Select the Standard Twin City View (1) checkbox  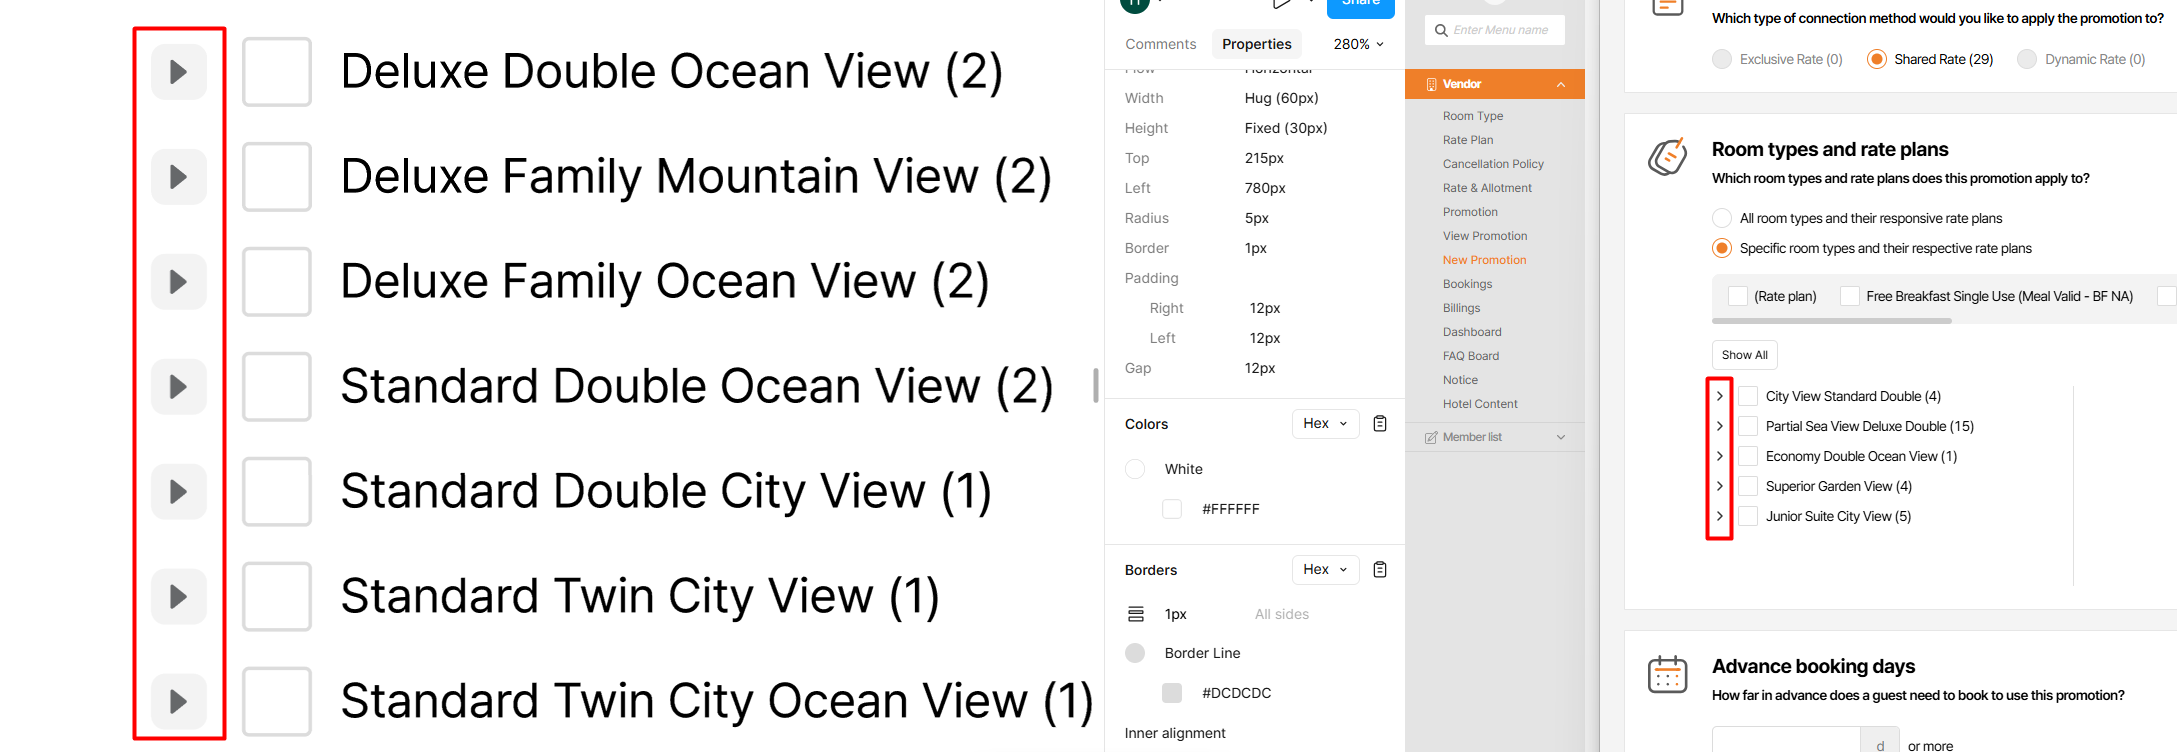pyautogui.click(x=277, y=597)
